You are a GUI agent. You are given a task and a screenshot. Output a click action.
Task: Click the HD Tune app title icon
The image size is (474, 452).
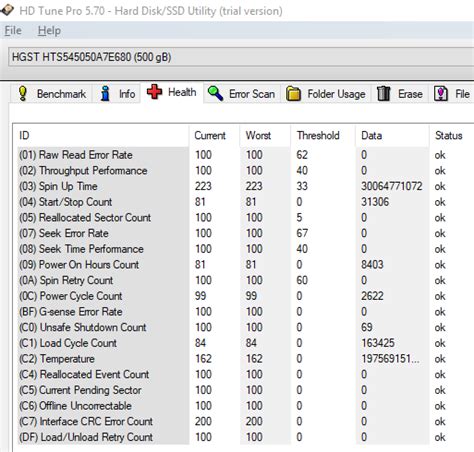pyautogui.click(x=7, y=10)
